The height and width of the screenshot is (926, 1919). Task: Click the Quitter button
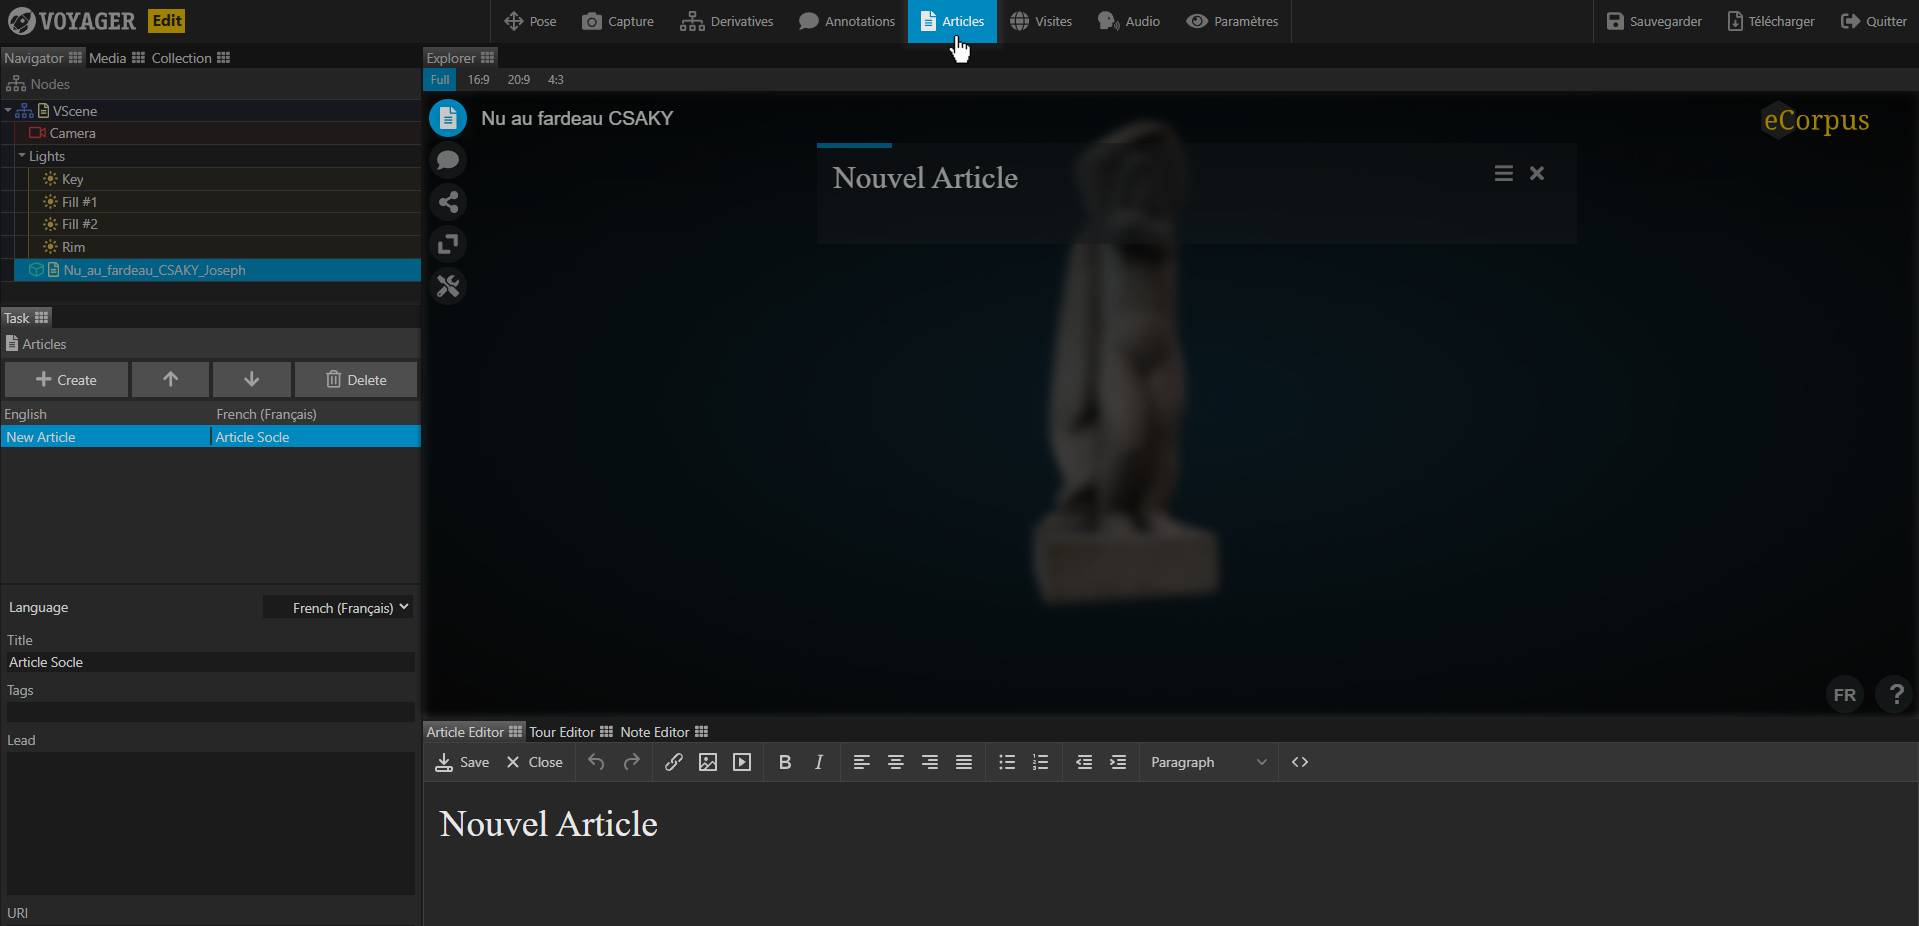point(1874,21)
